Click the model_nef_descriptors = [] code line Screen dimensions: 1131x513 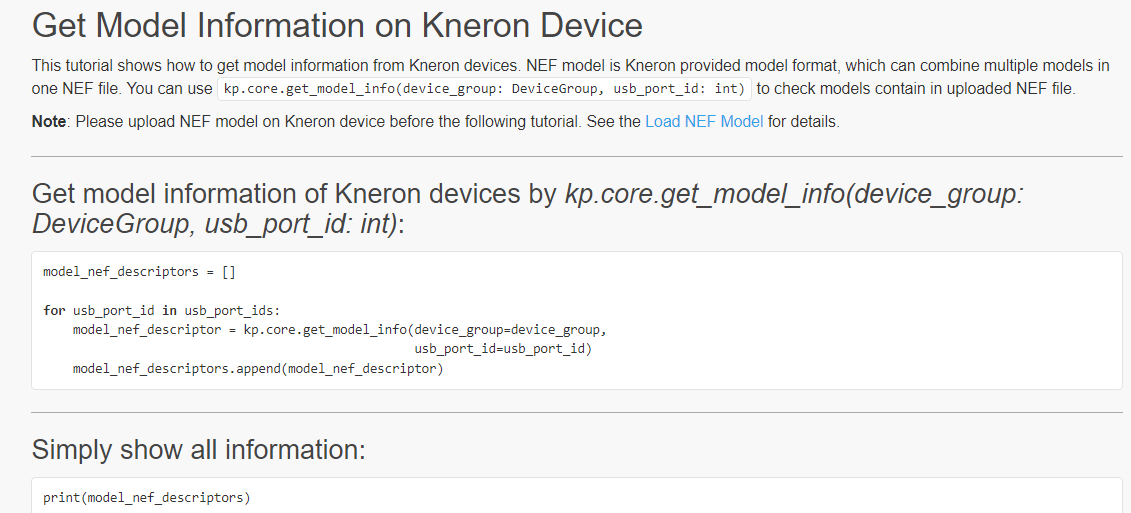[x=139, y=272]
